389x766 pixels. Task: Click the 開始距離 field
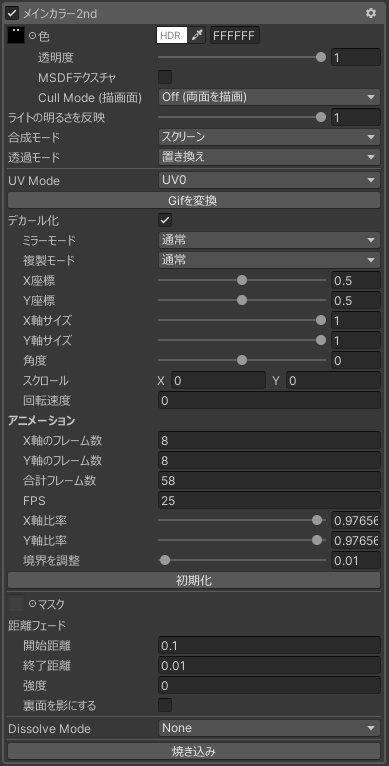coord(269,645)
